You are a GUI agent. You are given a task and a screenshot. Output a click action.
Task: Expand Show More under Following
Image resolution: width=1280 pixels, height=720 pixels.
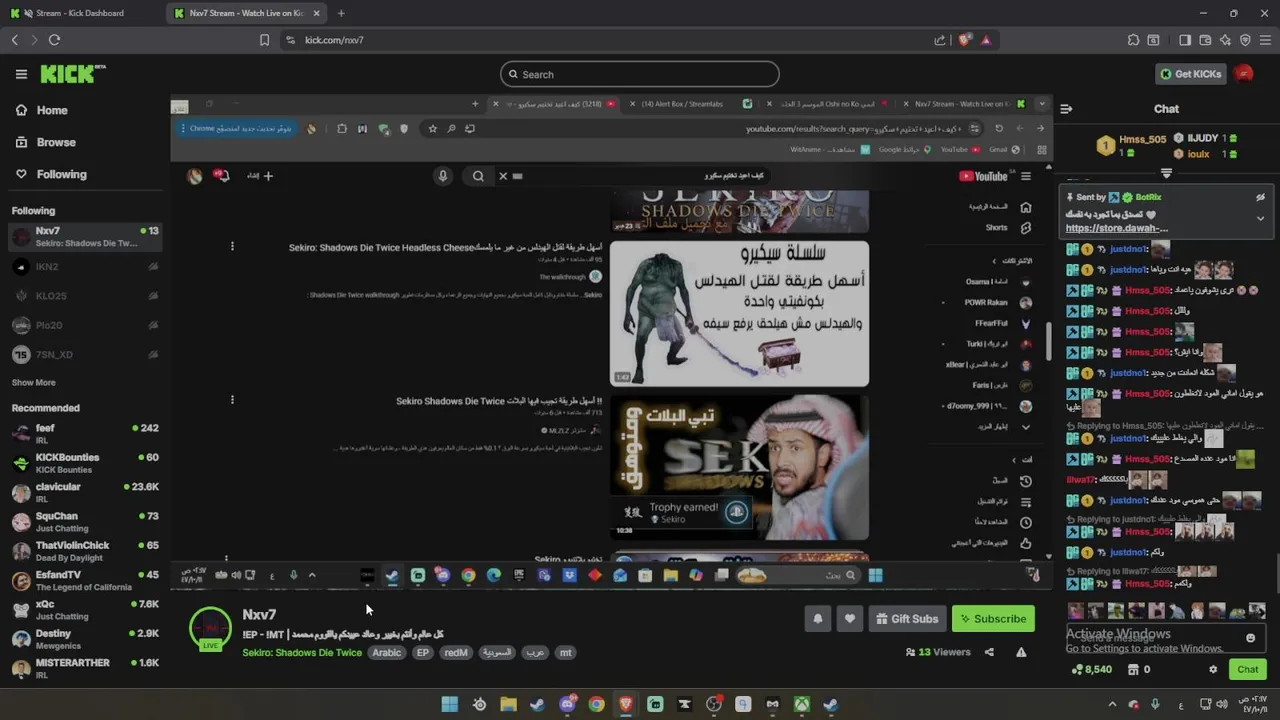pyautogui.click(x=33, y=383)
